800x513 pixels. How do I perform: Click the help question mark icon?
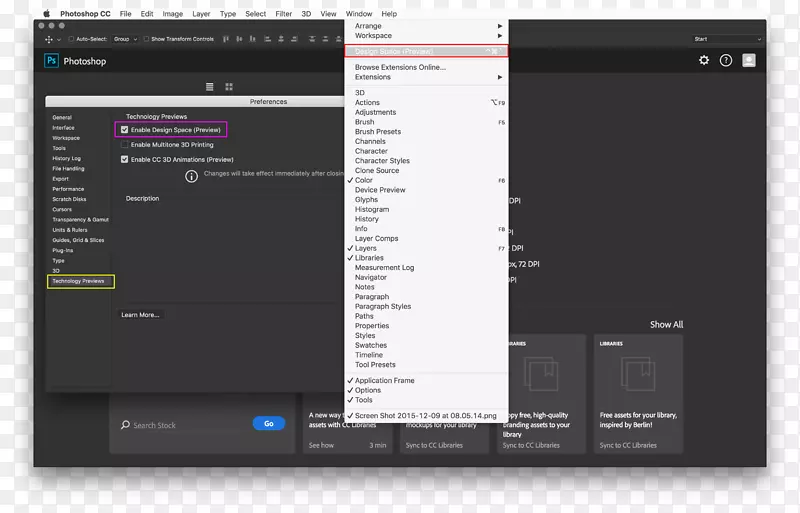726,60
